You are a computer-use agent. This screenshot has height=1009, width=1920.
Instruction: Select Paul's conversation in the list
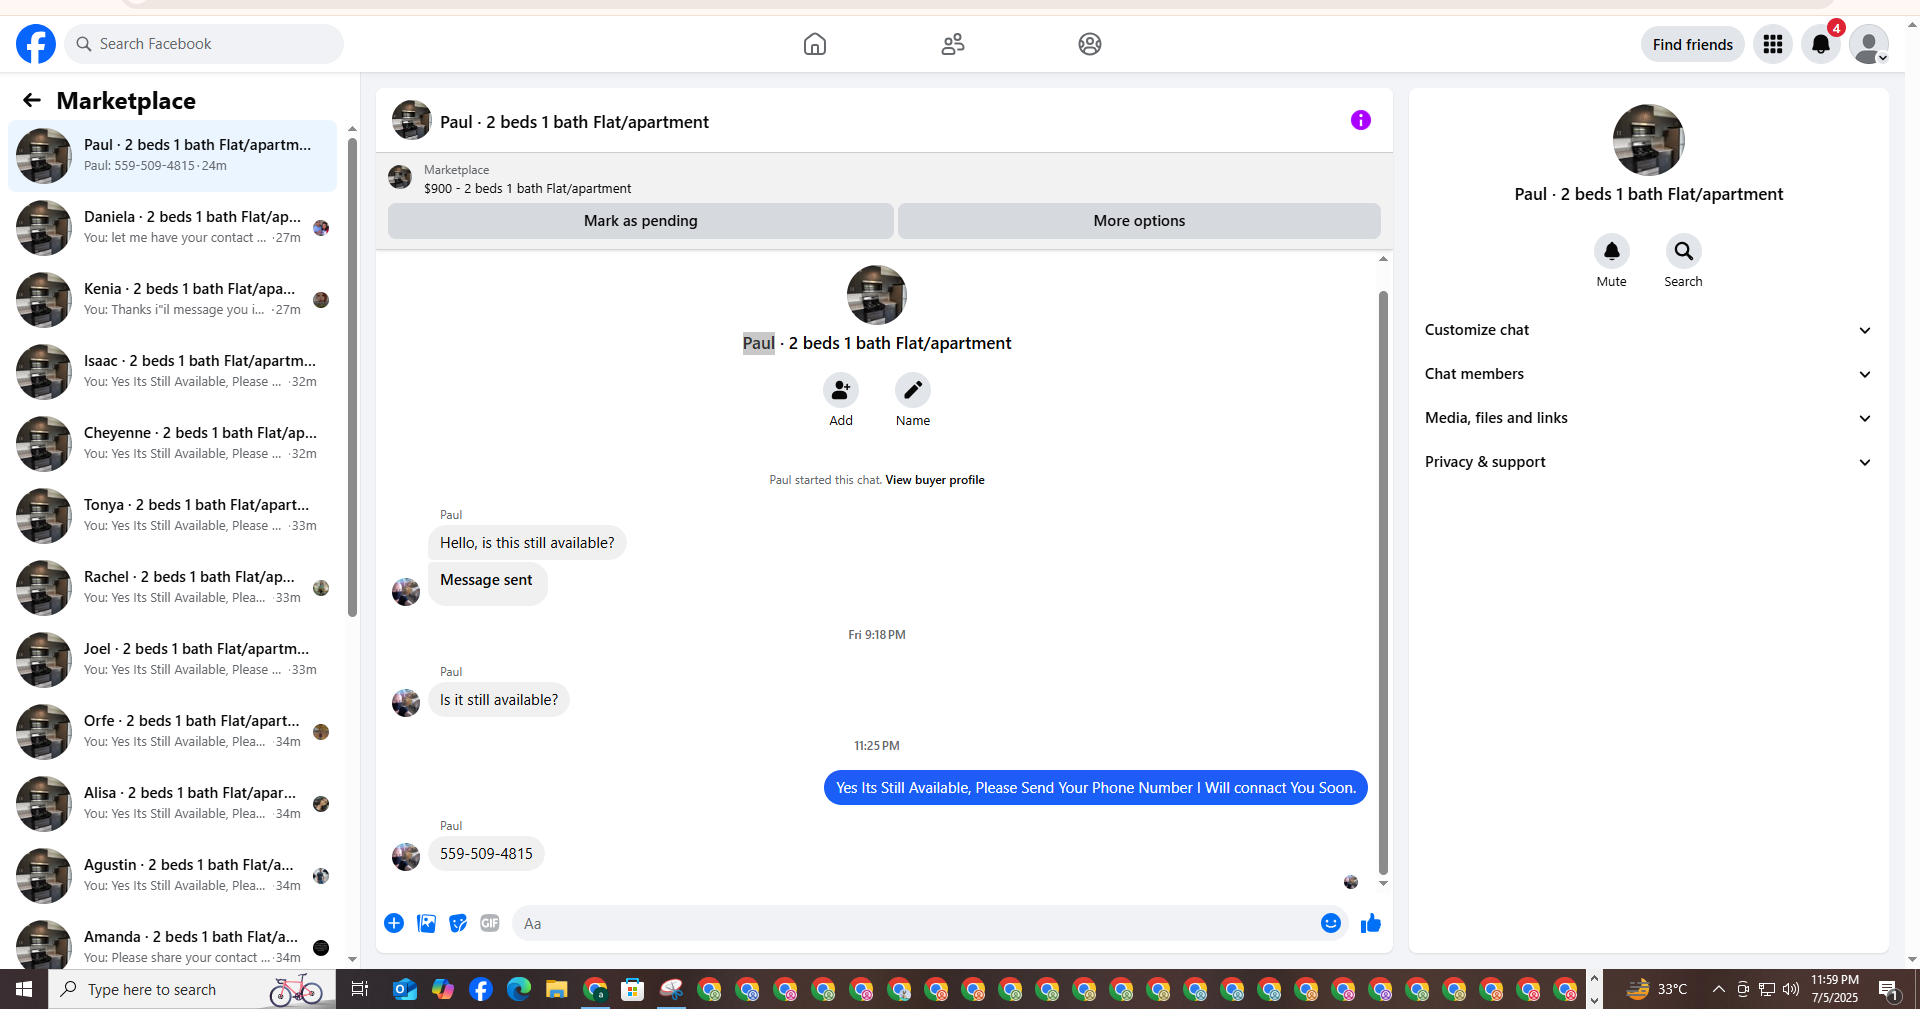point(172,156)
